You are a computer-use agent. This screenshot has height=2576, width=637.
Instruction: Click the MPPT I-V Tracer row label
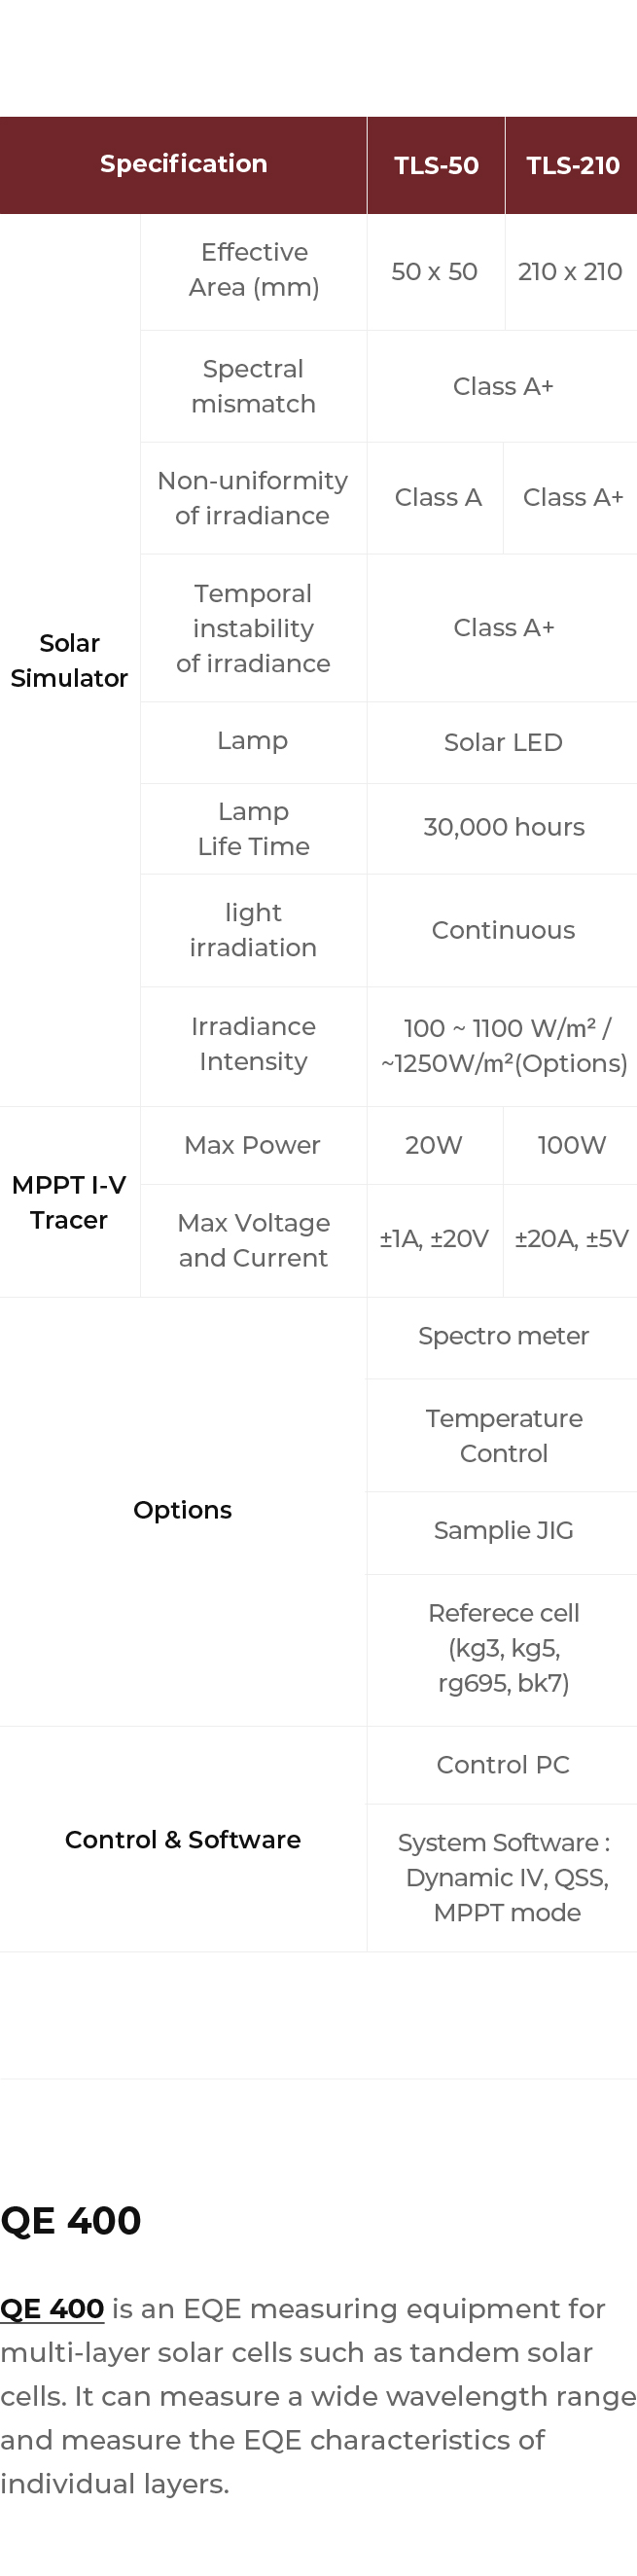click(x=69, y=1202)
